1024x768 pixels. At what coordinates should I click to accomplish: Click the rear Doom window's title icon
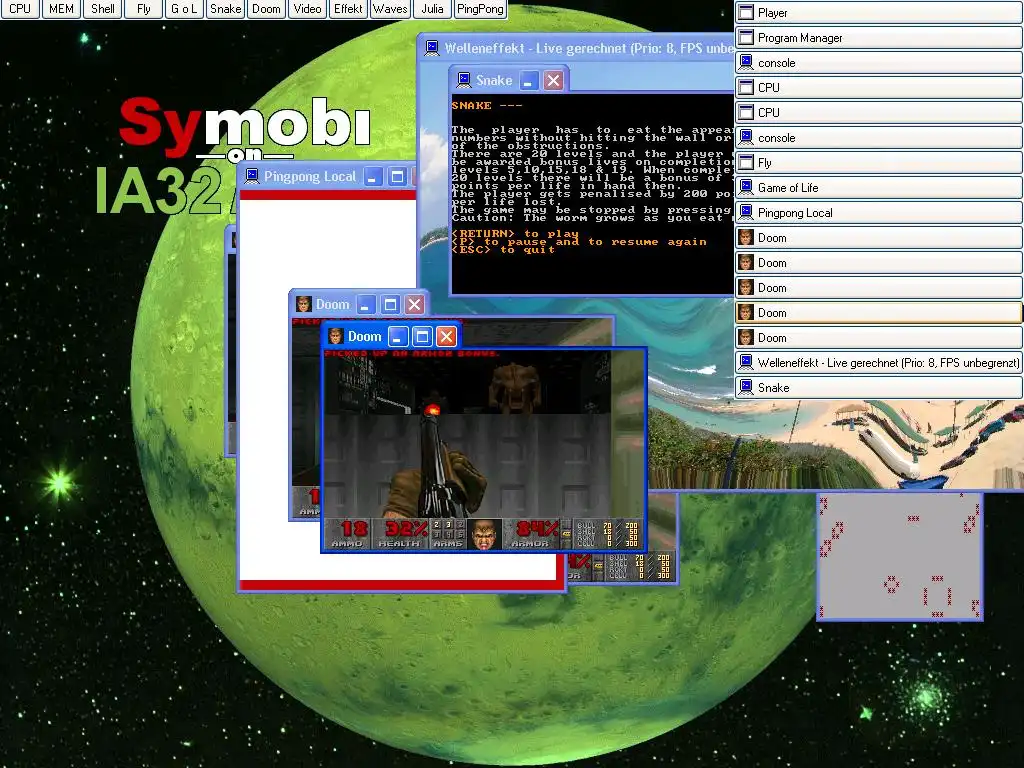click(304, 304)
